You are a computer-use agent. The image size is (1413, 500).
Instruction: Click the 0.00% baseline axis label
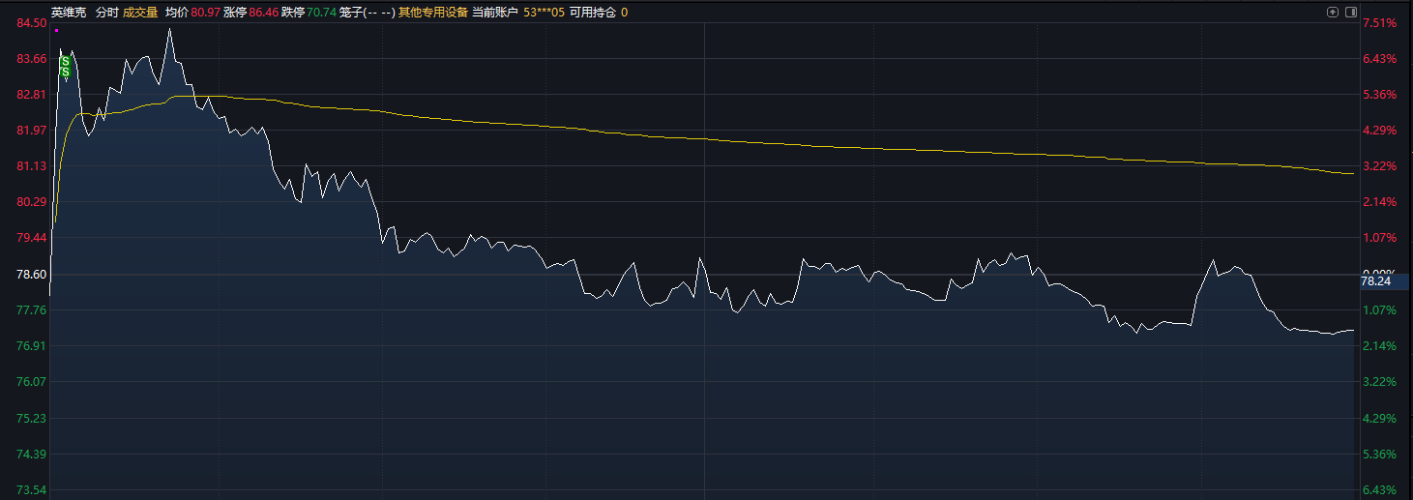(1378, 272)
